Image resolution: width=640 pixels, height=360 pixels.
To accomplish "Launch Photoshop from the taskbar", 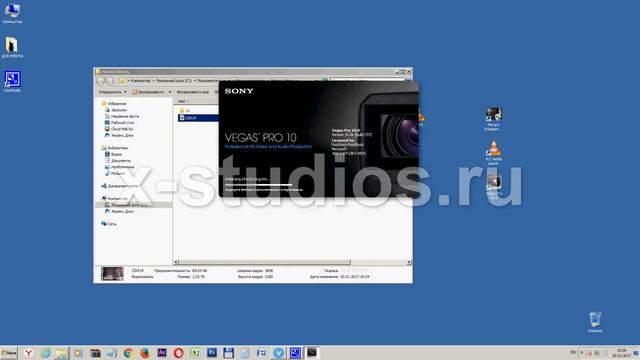I will tap(211, 353).
